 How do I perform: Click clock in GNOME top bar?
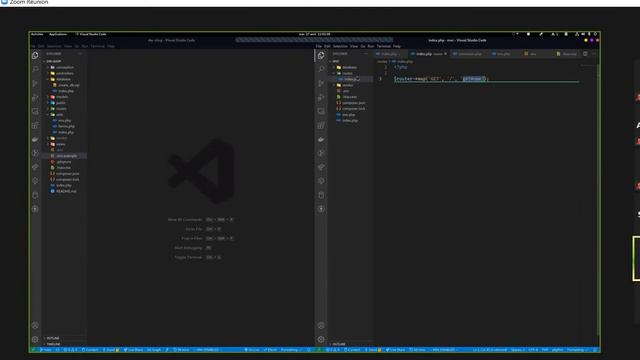pos(314,34)
